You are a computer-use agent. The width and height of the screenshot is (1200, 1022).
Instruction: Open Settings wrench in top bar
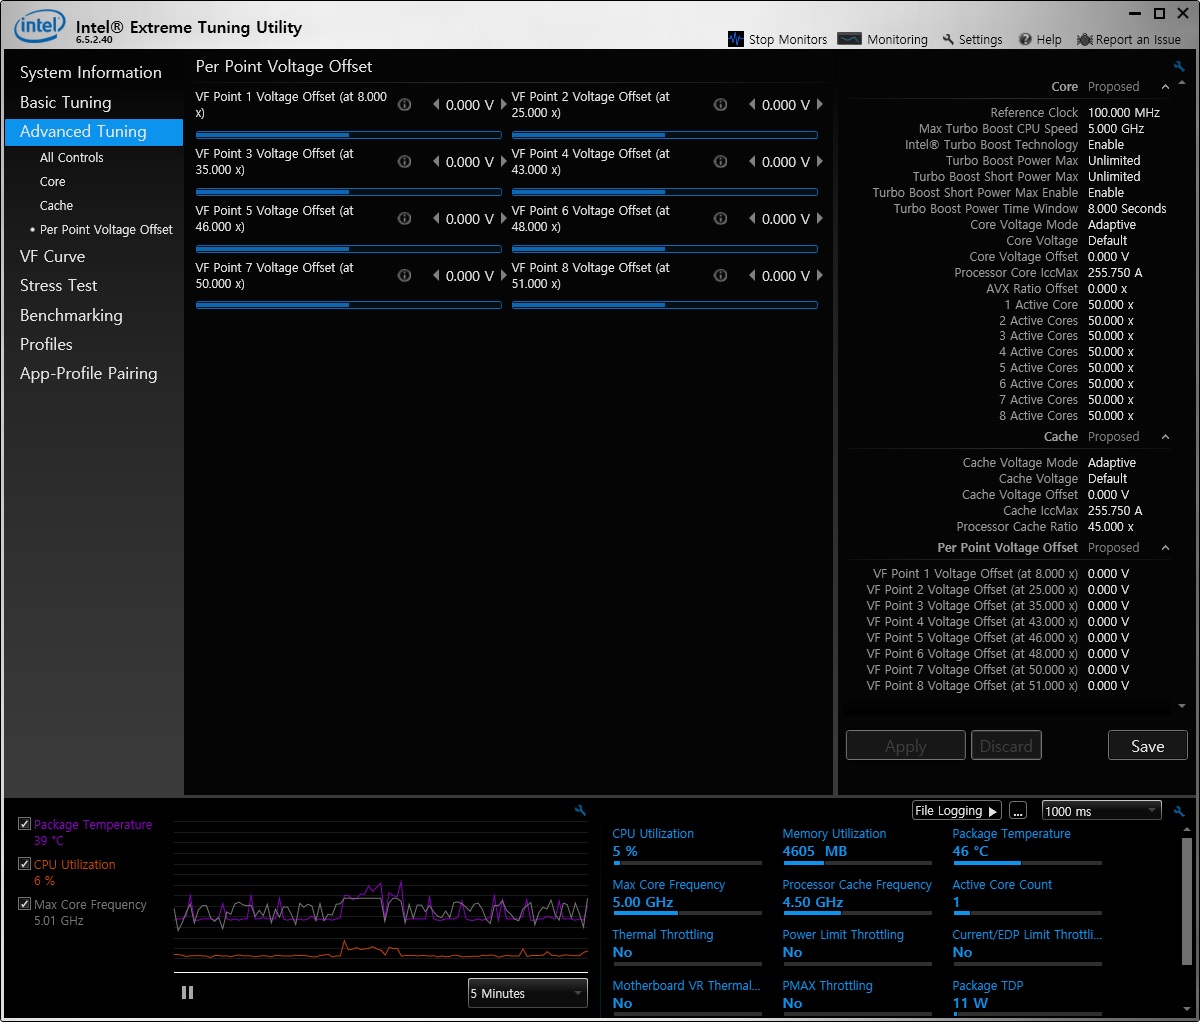pyautogui.click(x=972, y=39)
